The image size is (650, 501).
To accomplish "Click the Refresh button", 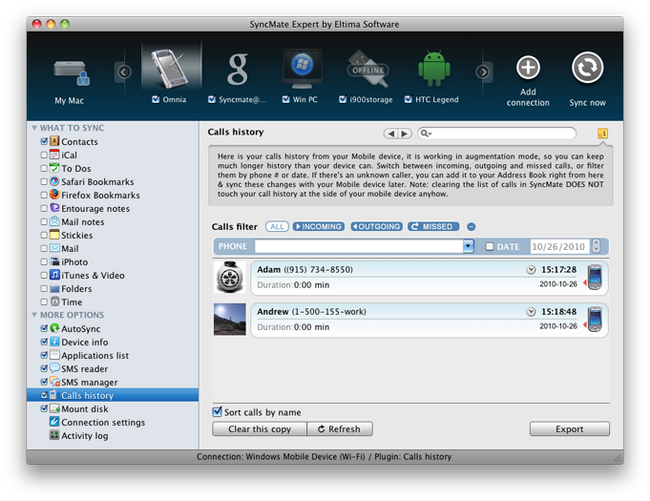I will (x=340, y=429).
